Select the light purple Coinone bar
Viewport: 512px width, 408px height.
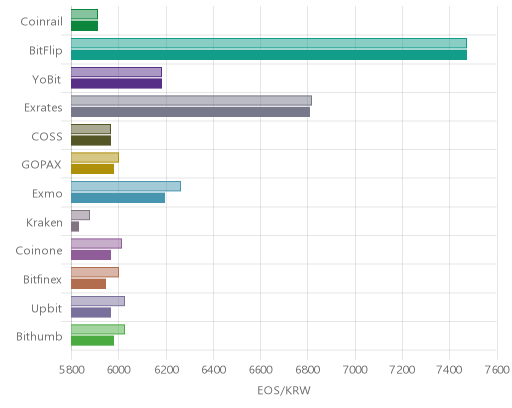(97, 244)
